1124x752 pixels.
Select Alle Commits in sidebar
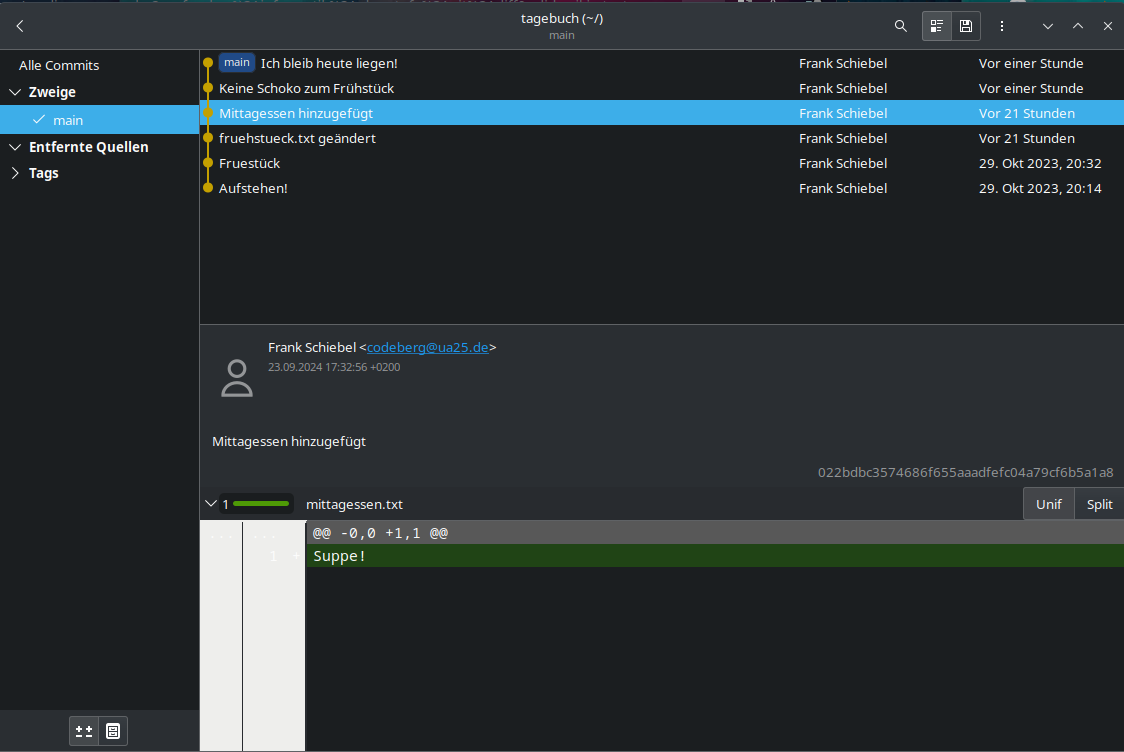59,65
